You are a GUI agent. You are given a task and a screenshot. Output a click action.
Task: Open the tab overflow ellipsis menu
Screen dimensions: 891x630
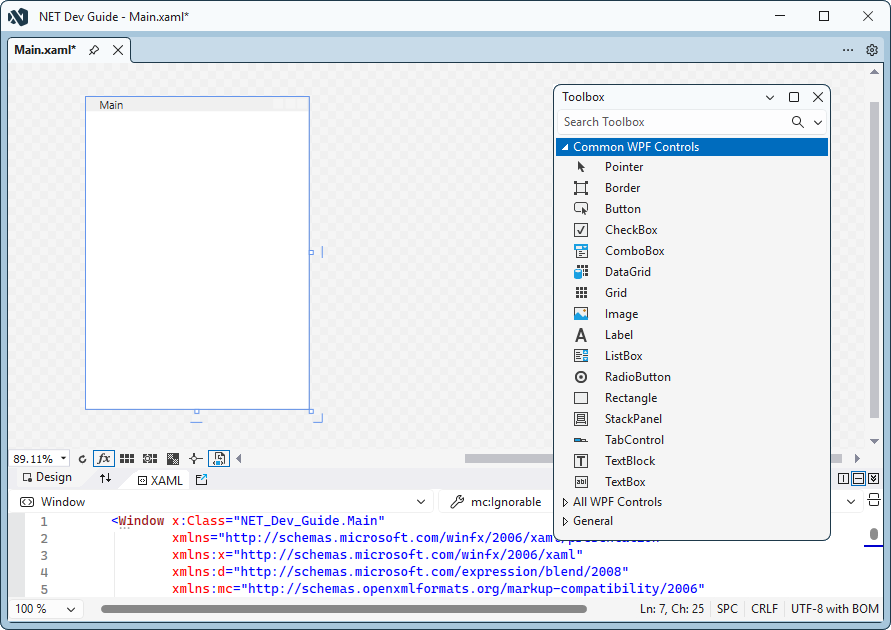pyautogui.click(x=848, y=50)
